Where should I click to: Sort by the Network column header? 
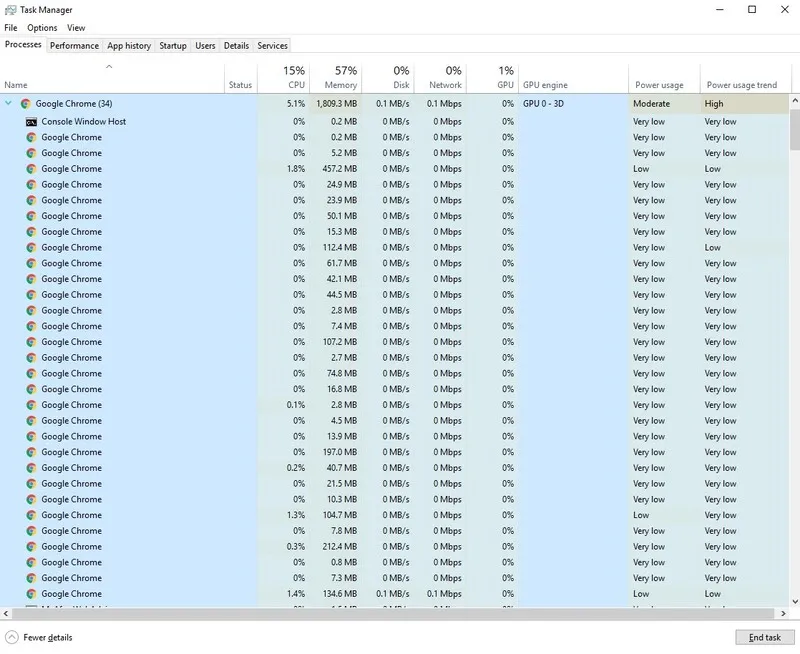tap(440, 78)
